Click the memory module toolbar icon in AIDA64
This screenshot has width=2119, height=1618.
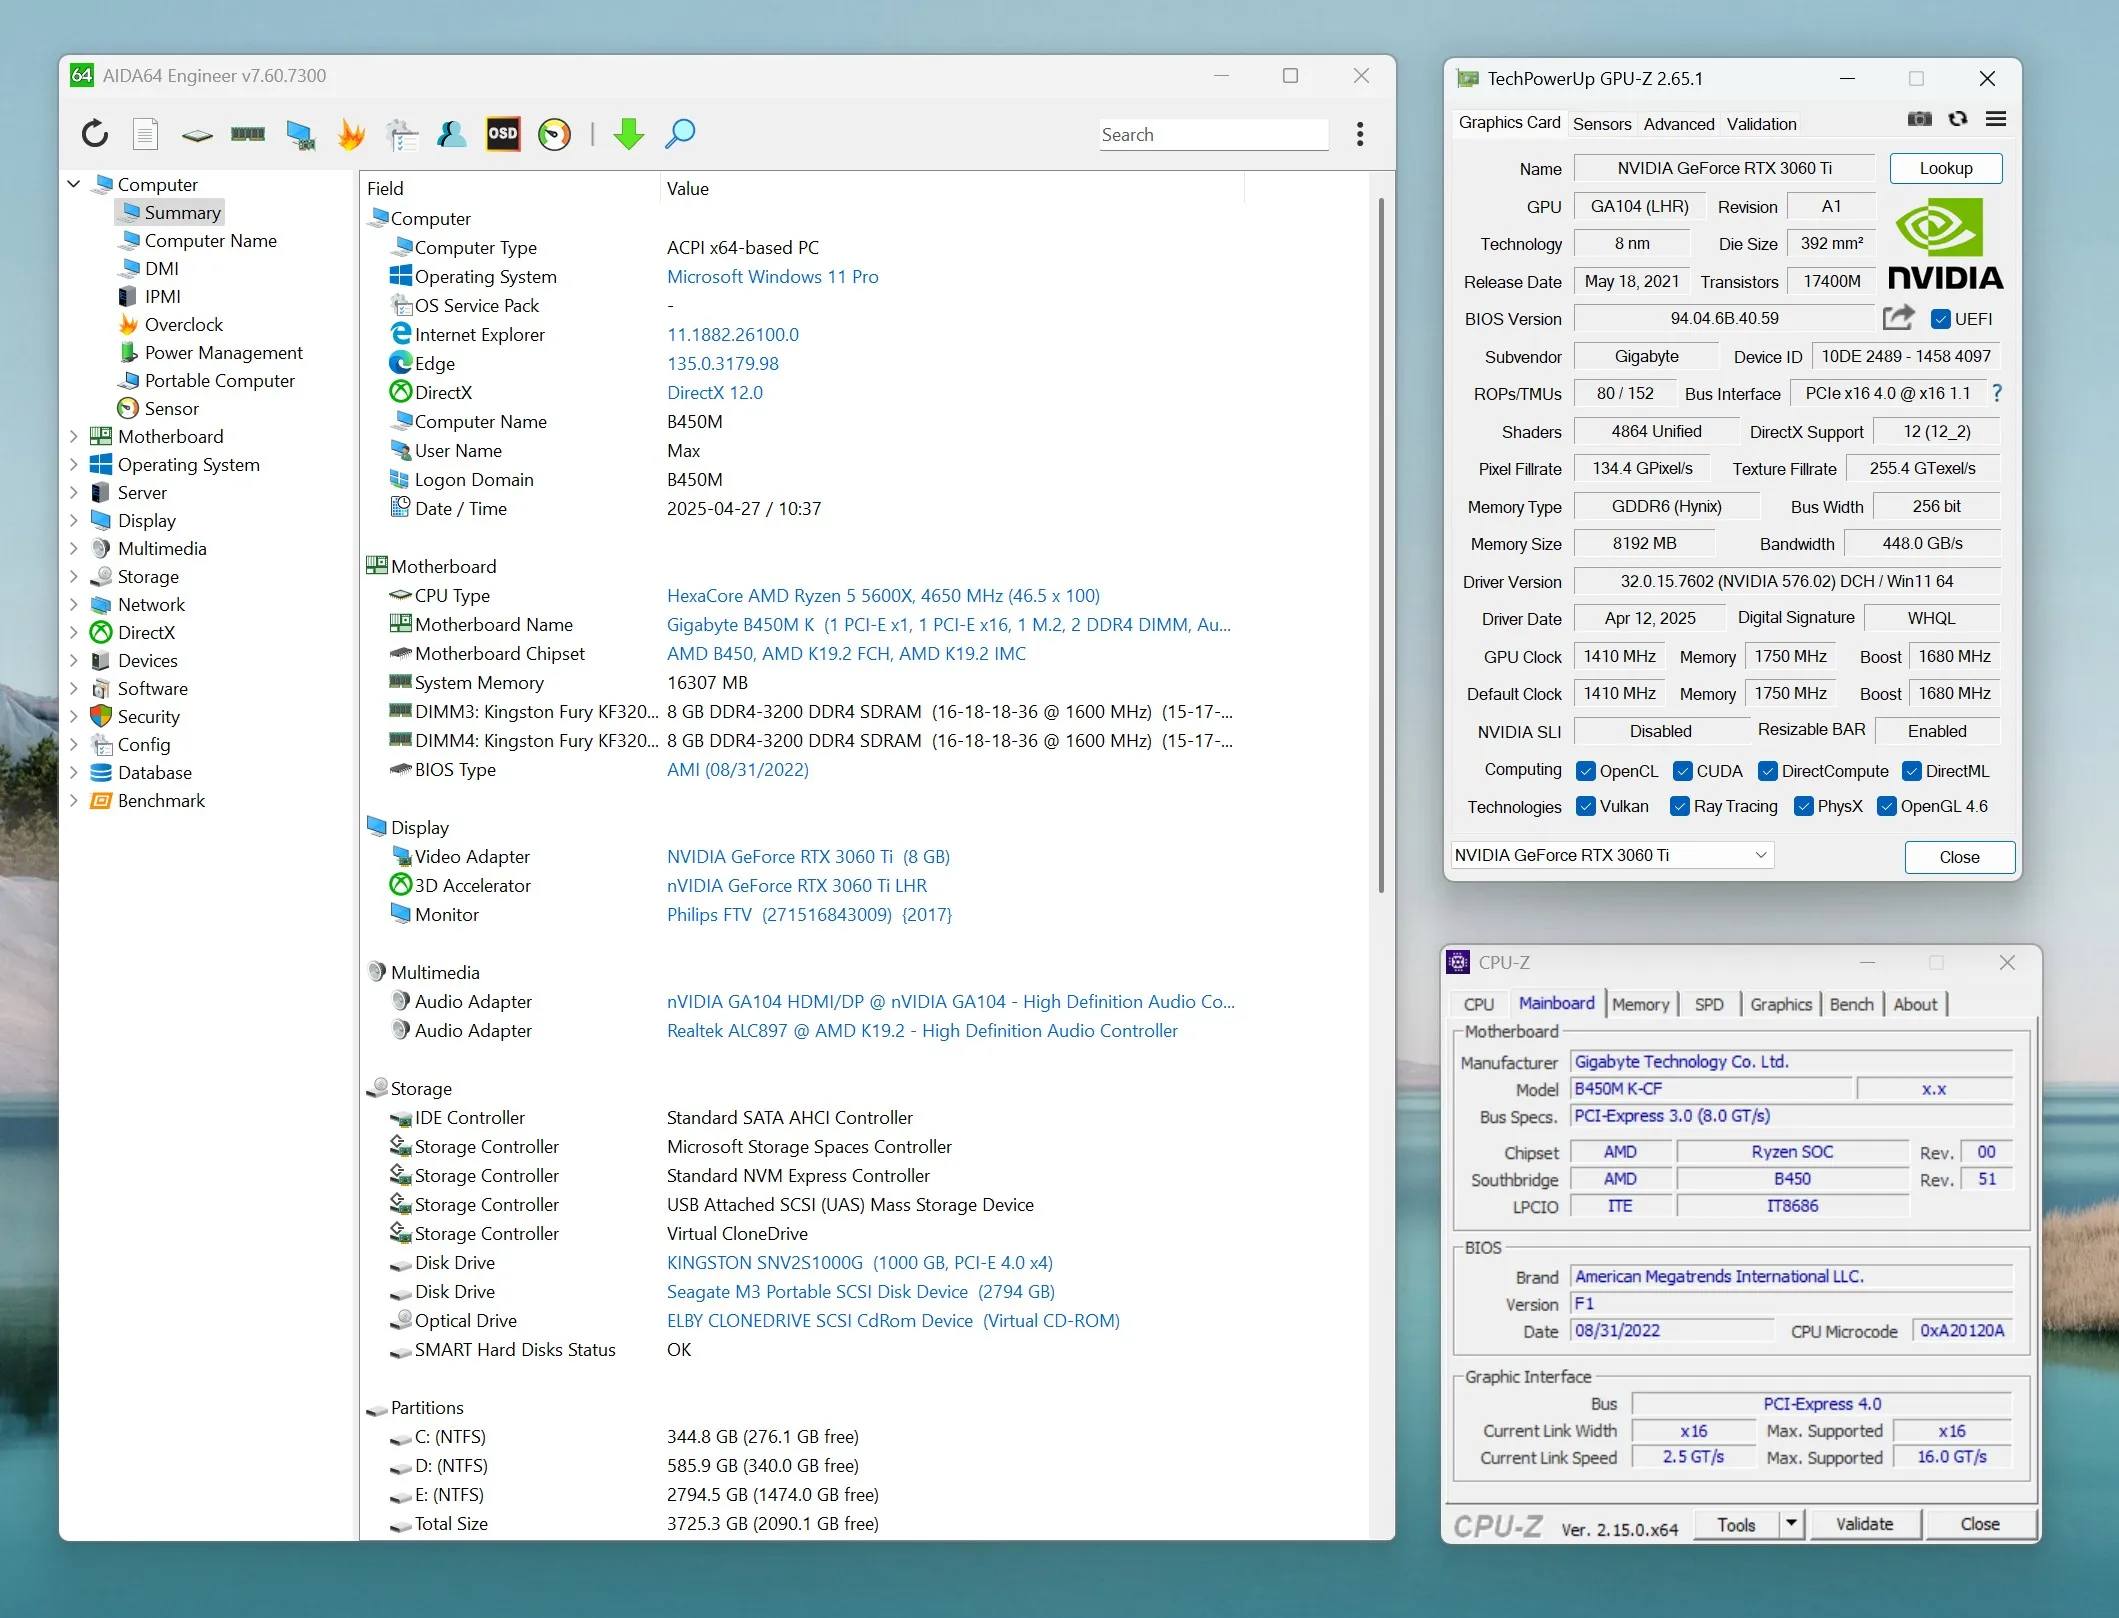248,134
